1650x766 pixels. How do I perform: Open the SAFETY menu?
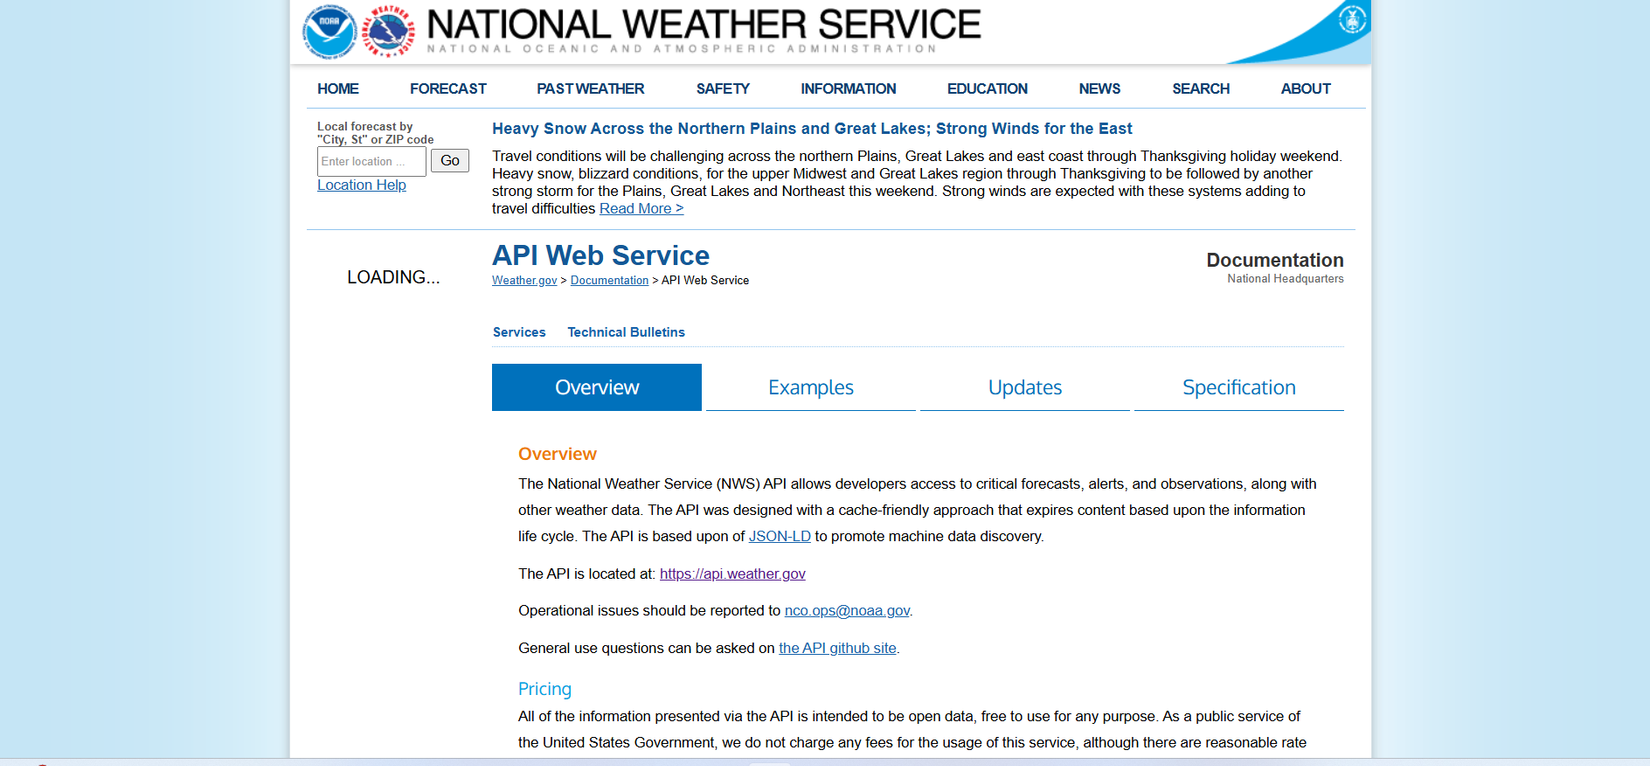pyautogui.click(x=723, y=89)
